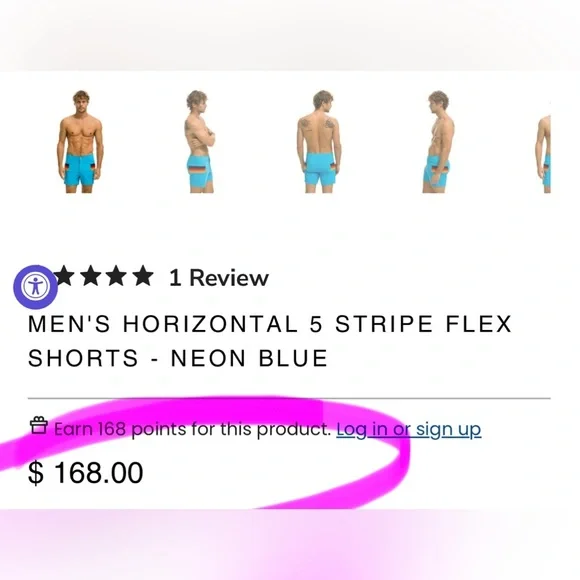Open the '1 Review' link
Viewport: 580px width, 580px height.
(x=219, y=278)
